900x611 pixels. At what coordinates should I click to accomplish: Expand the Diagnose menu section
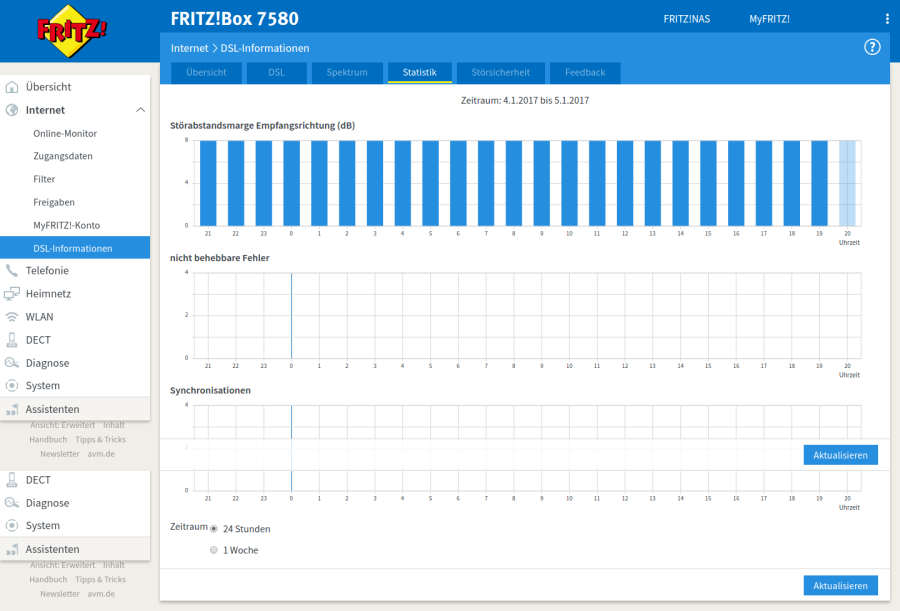[x=47, y=363]
